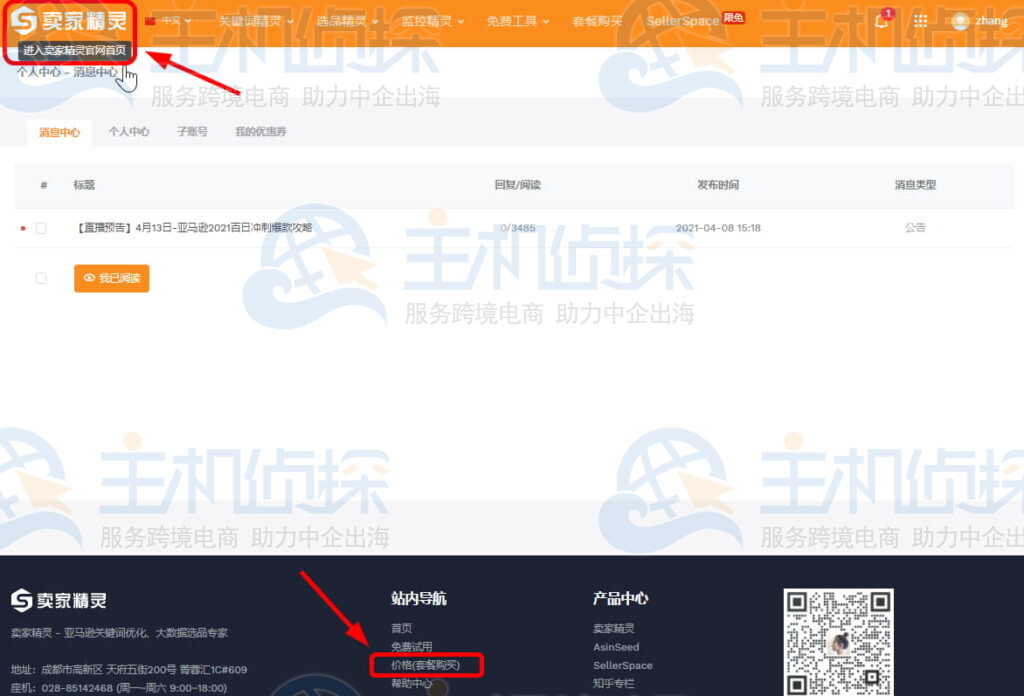This screenshot has height=696, width=1024.
Task: Expand the 监控精灵 dropdown menu
Action: (432, 21)
